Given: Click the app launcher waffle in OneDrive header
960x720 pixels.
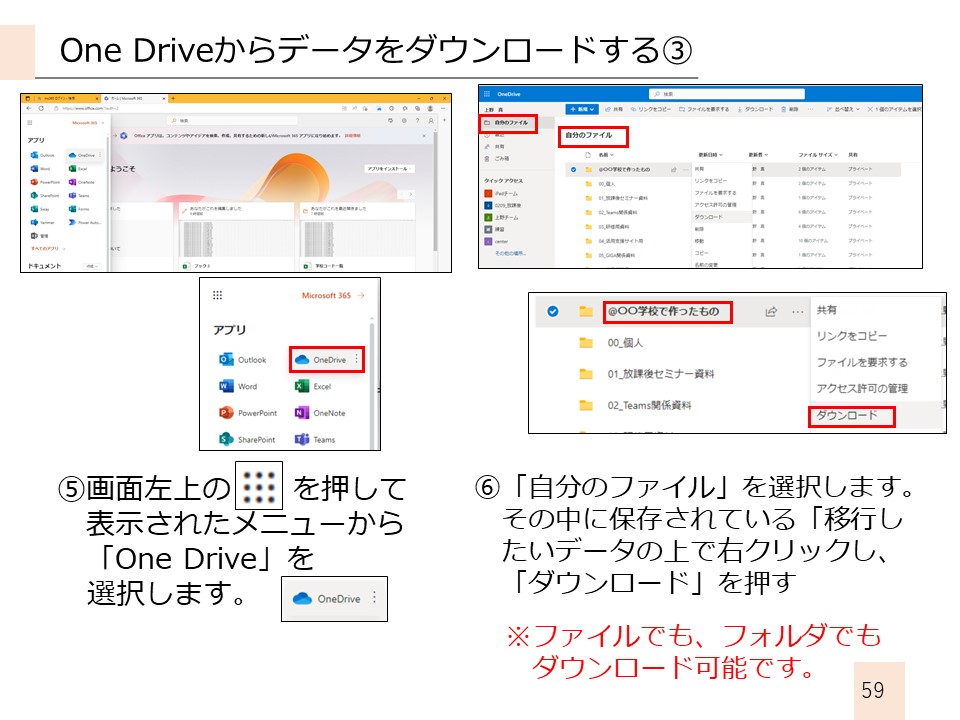Looking at the screenshot, I should [x=487, y=94].
